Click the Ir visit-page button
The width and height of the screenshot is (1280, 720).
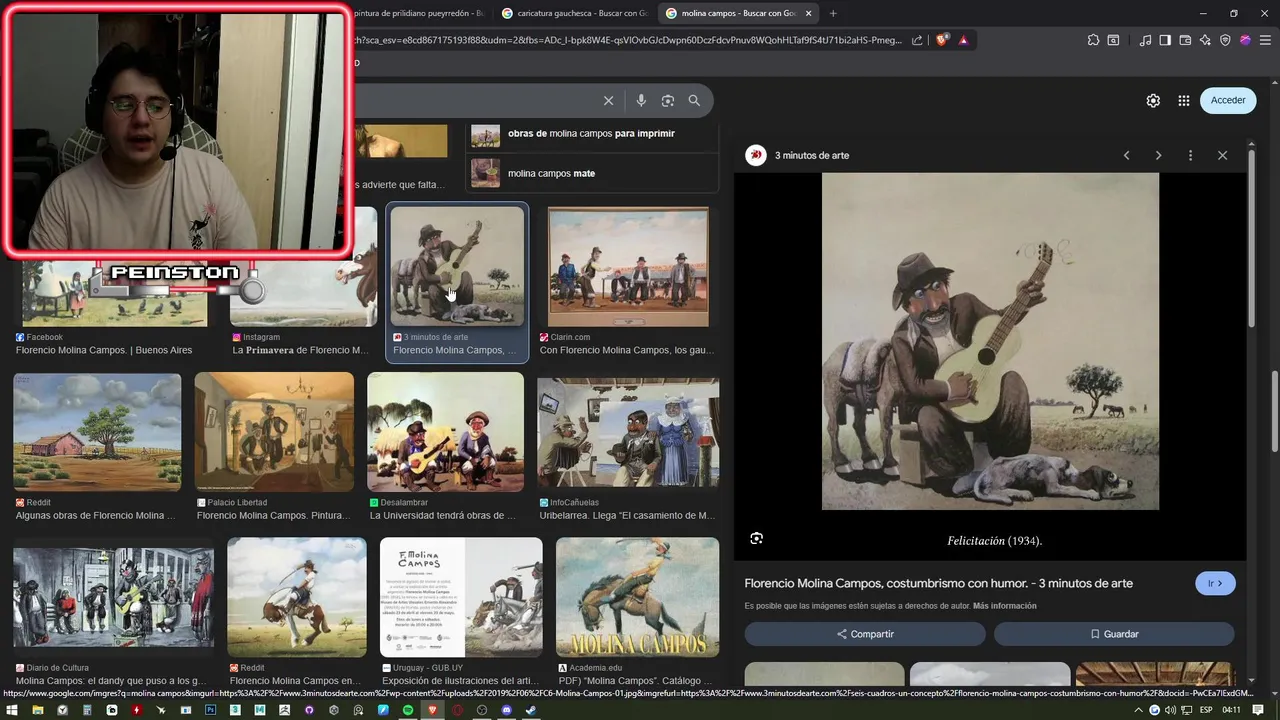point(1215,583)
